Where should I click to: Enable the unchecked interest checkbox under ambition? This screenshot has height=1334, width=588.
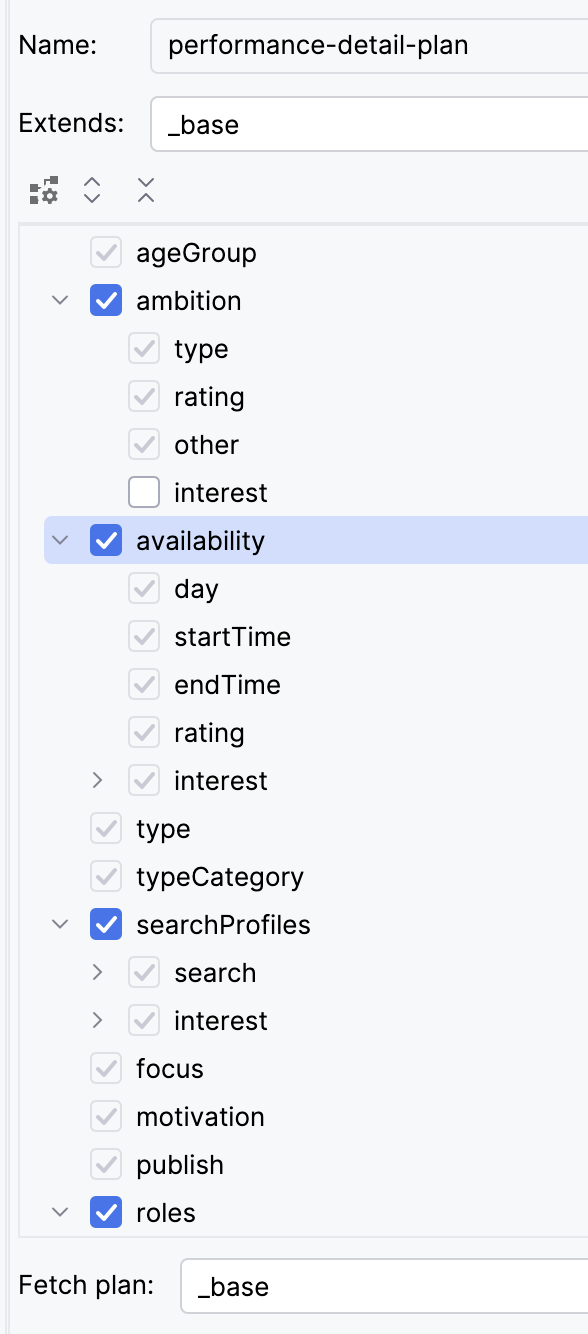(144, 493)
